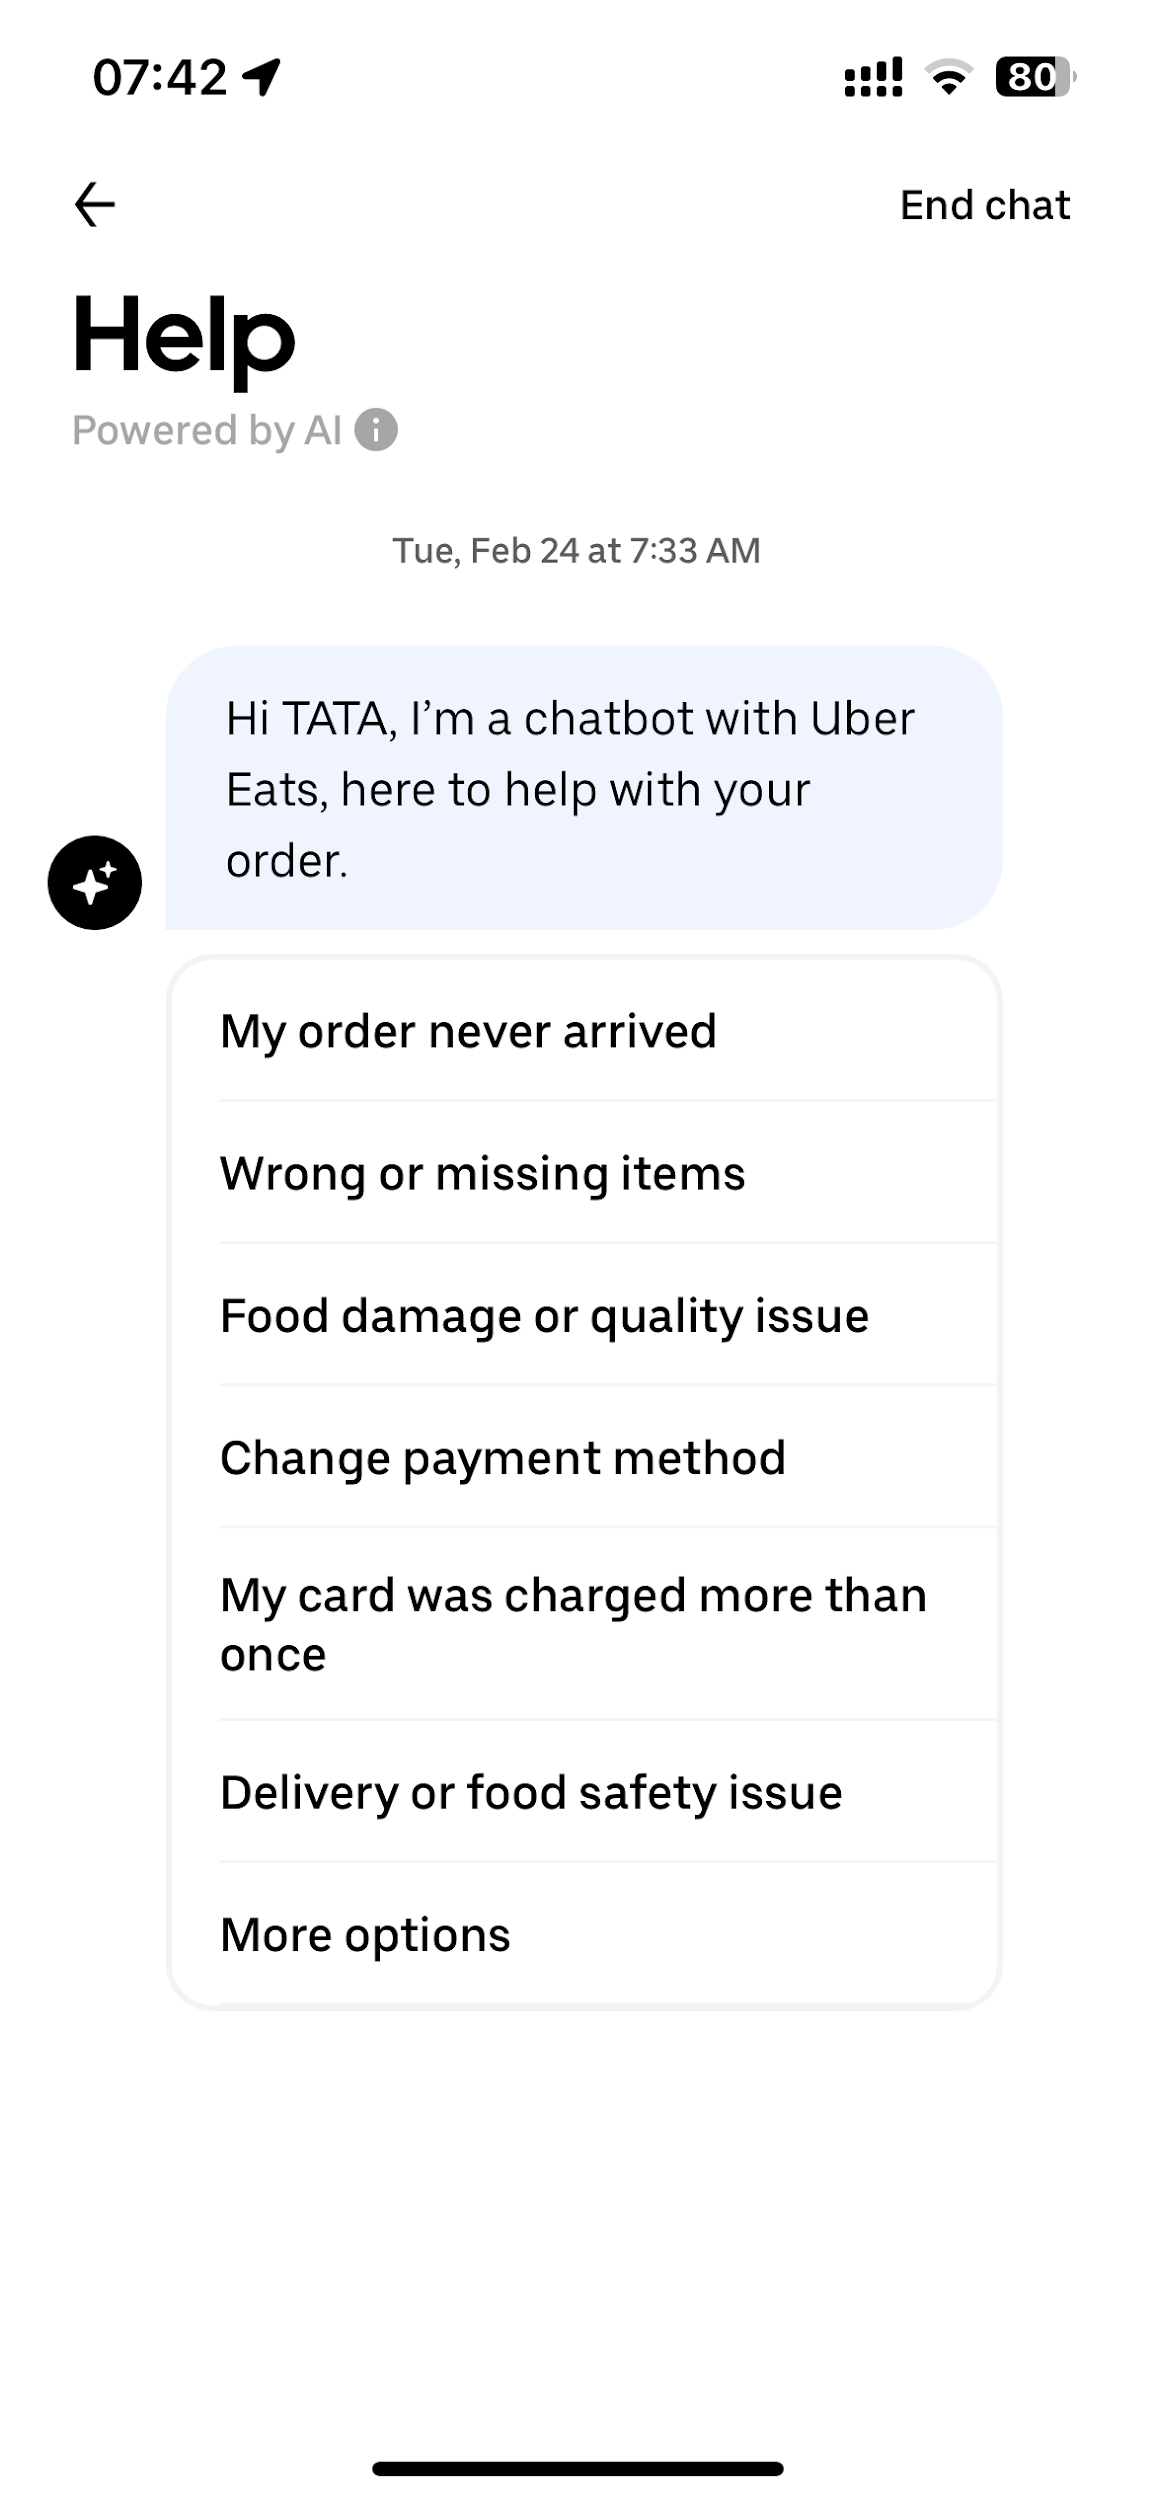Tap the battery level indicator

(1034, 77)
